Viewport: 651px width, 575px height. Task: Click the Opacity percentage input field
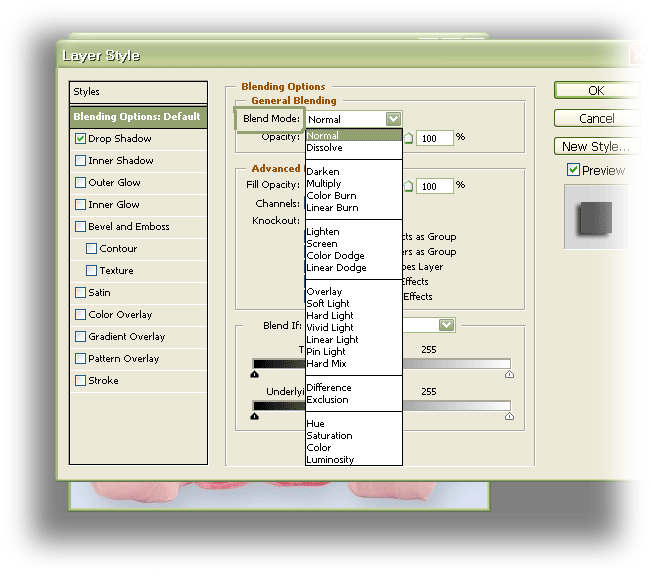click(x=436, y=137)
